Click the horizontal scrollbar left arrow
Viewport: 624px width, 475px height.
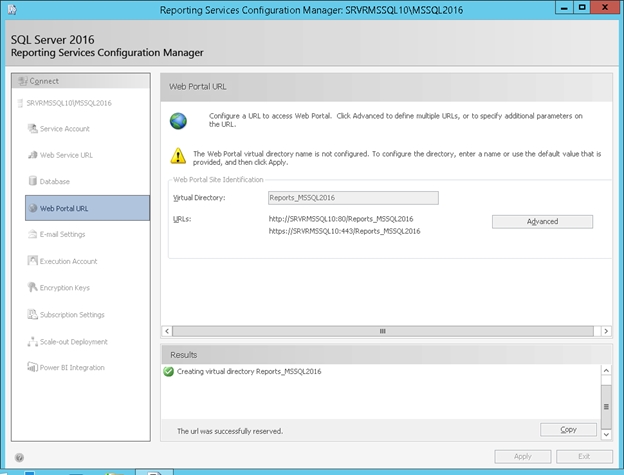pos(167,331)
